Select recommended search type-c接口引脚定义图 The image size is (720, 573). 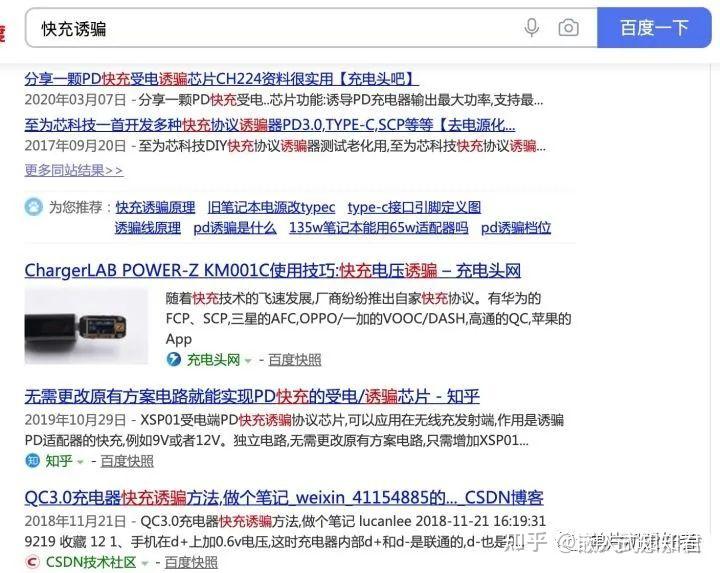point(414,208)
